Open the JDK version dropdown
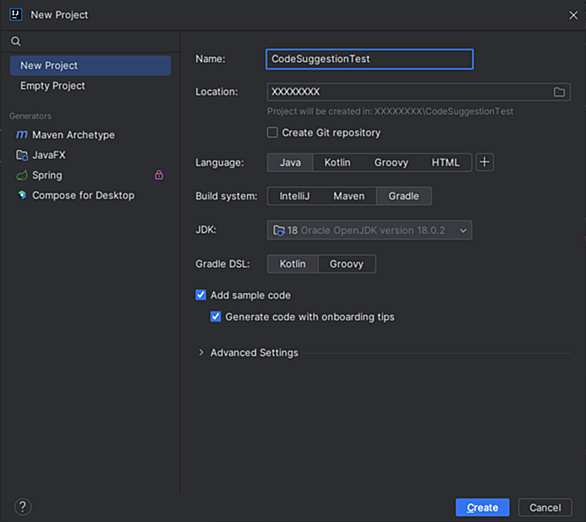 369,230
